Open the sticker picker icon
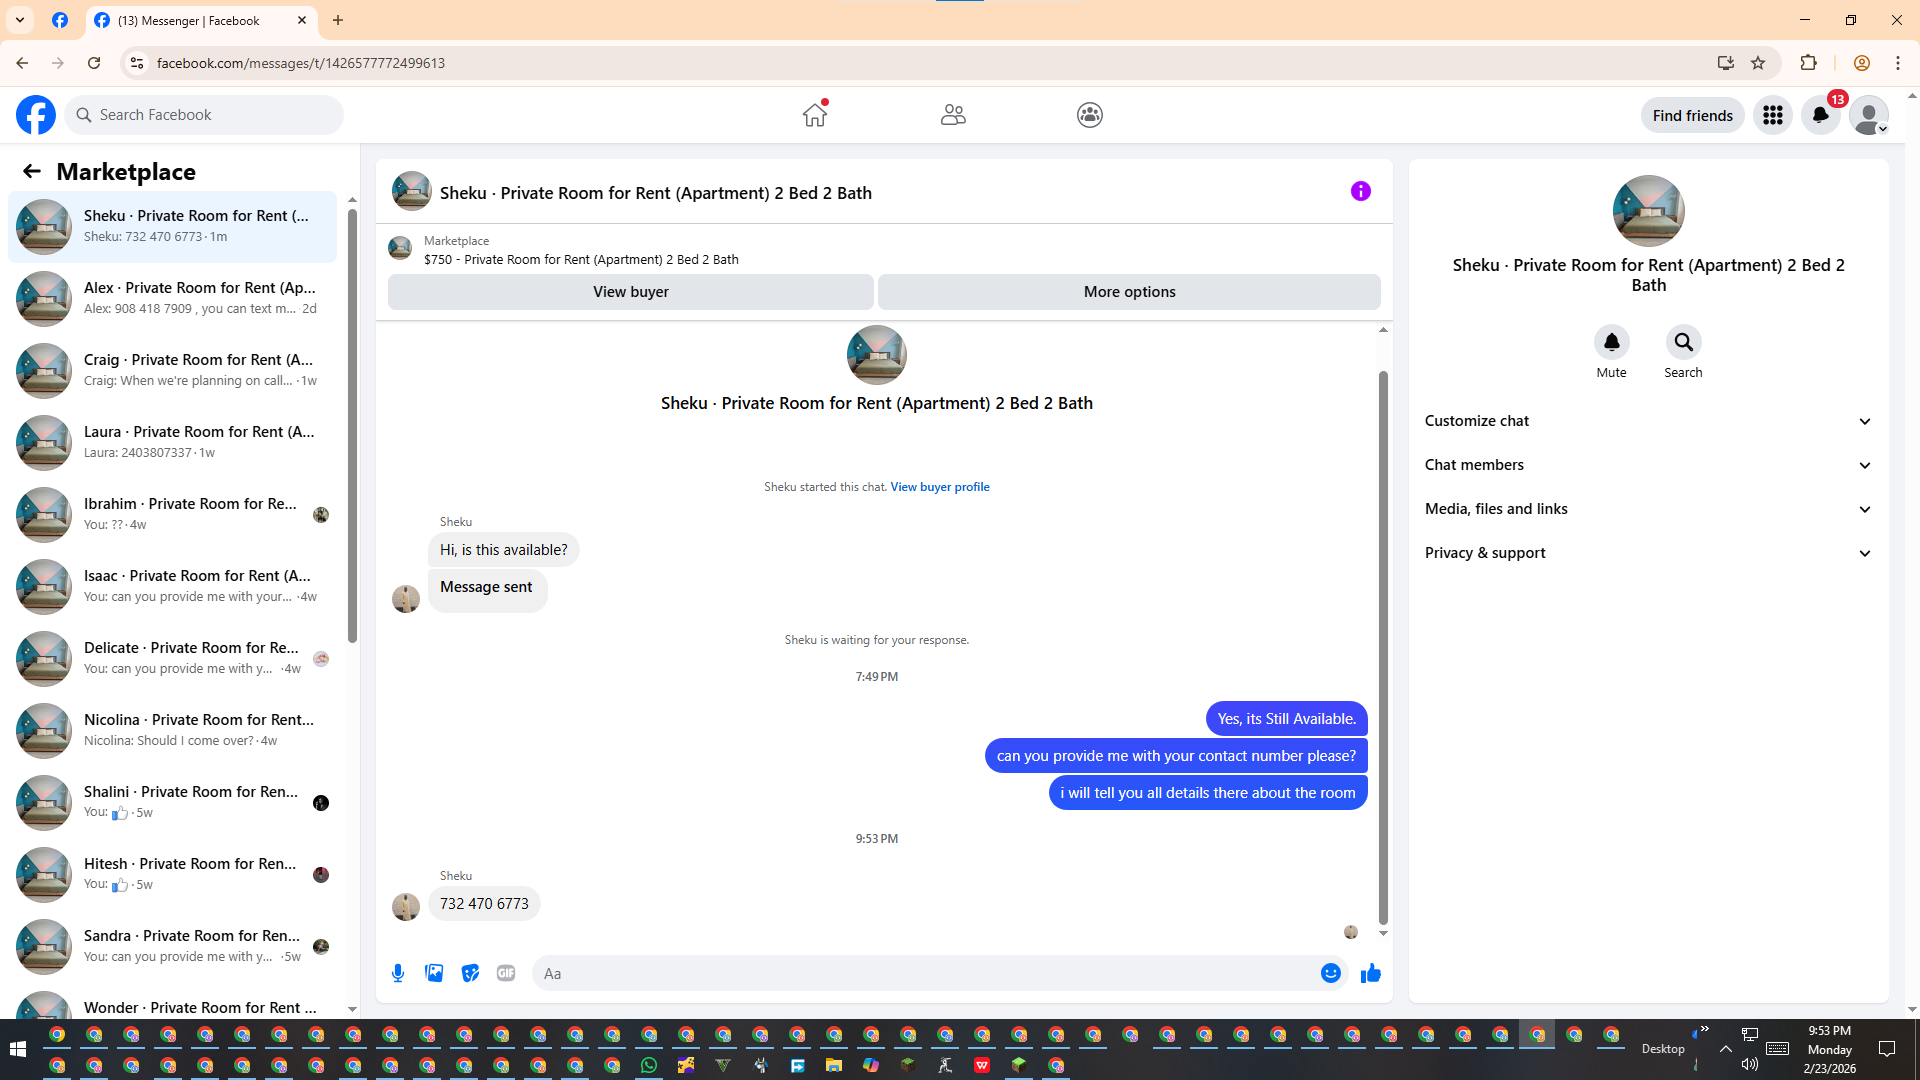The image size is (1920, 1080). click(x=470, y=973)
